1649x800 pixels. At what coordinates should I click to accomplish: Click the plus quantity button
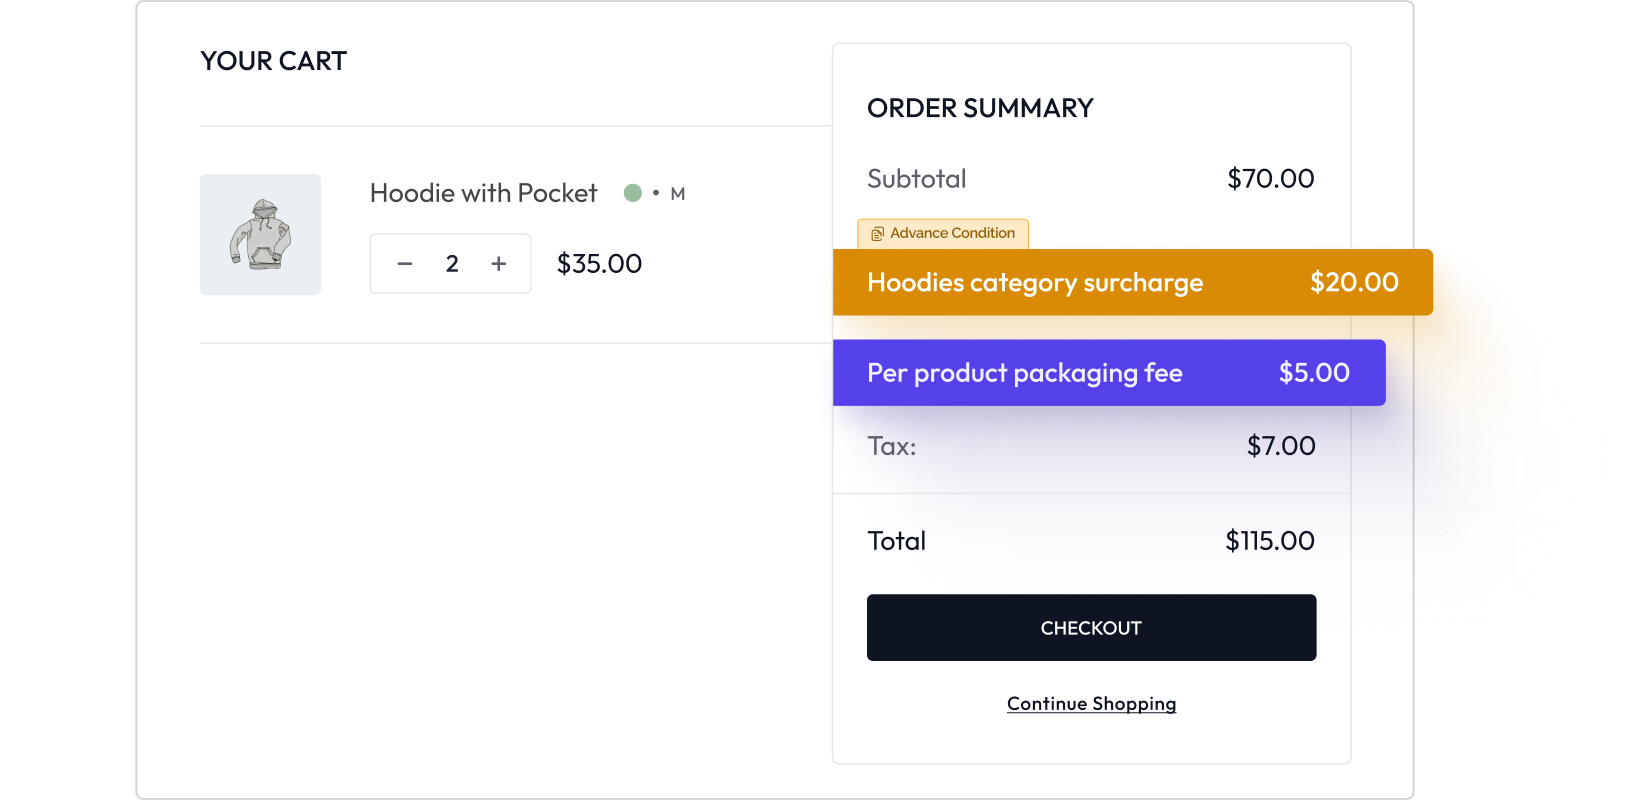coord(499,264)
